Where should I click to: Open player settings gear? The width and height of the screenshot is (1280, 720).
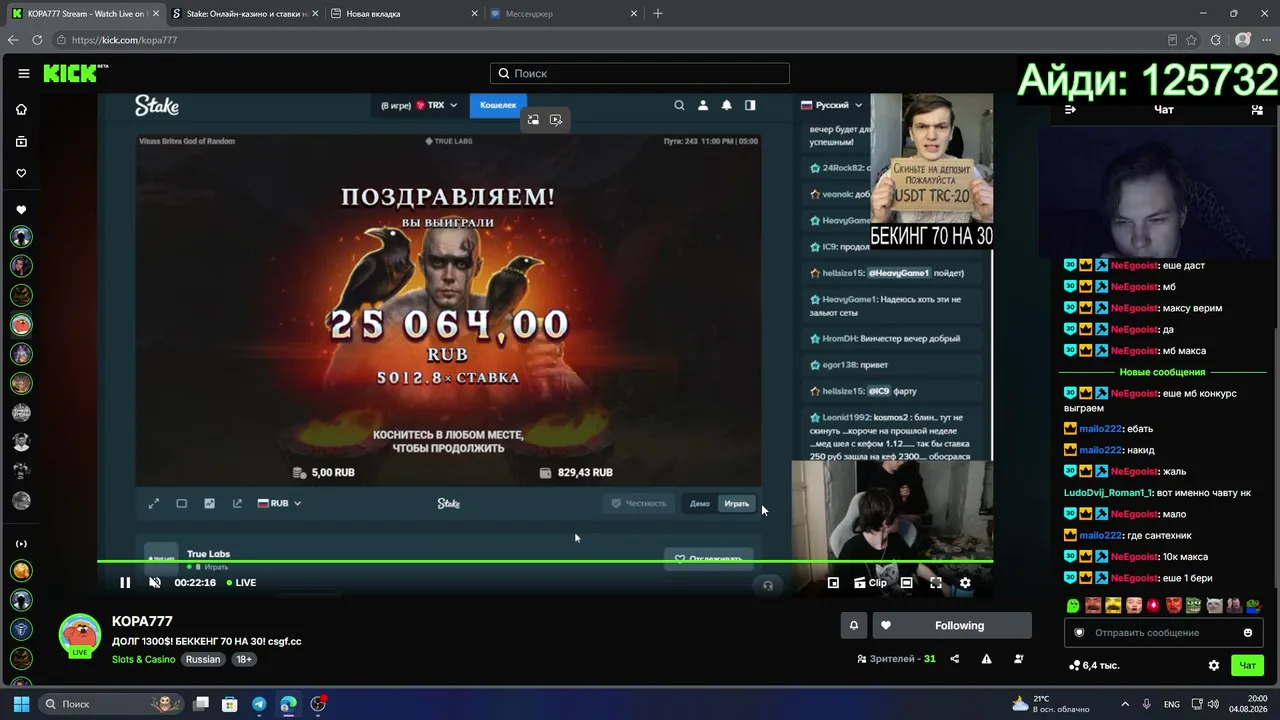(x=965, y=583)
